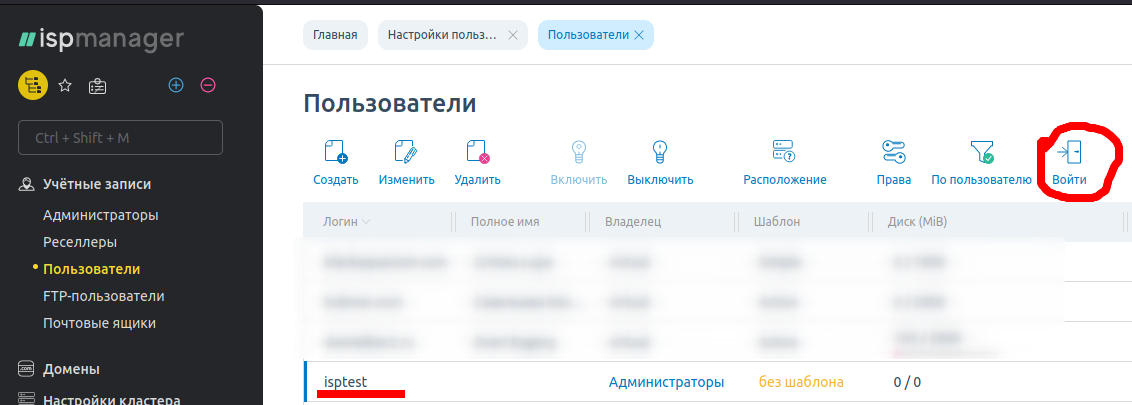Image resolution: width=1132 pixels, height=405 pixels.
Task: Open the Права (permissions) icon
Action: (893, 153)
